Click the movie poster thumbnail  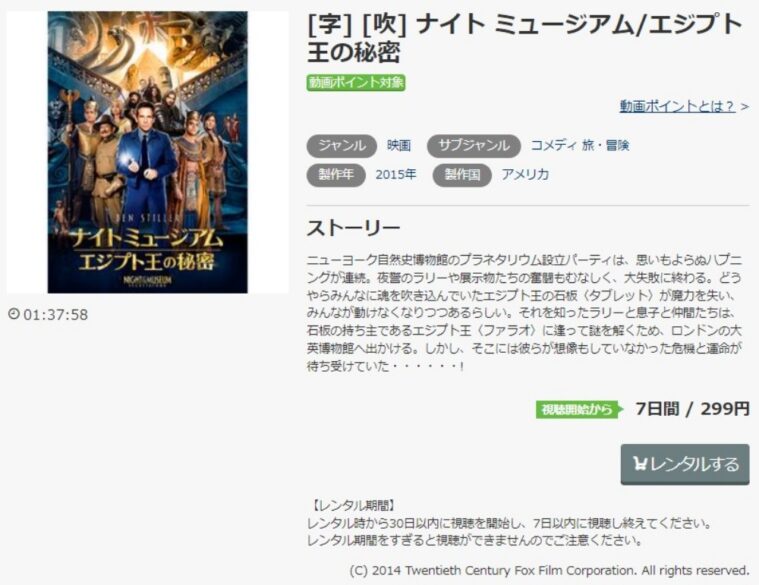[x=148, y=152]
